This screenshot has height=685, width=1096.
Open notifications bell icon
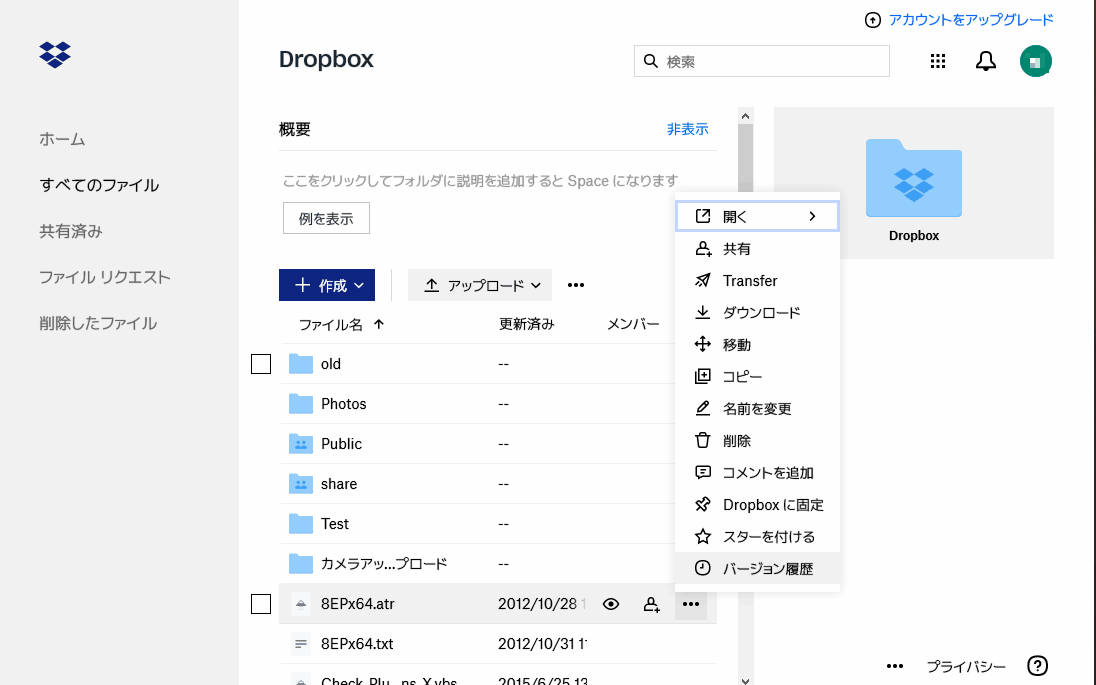point(986,62)
